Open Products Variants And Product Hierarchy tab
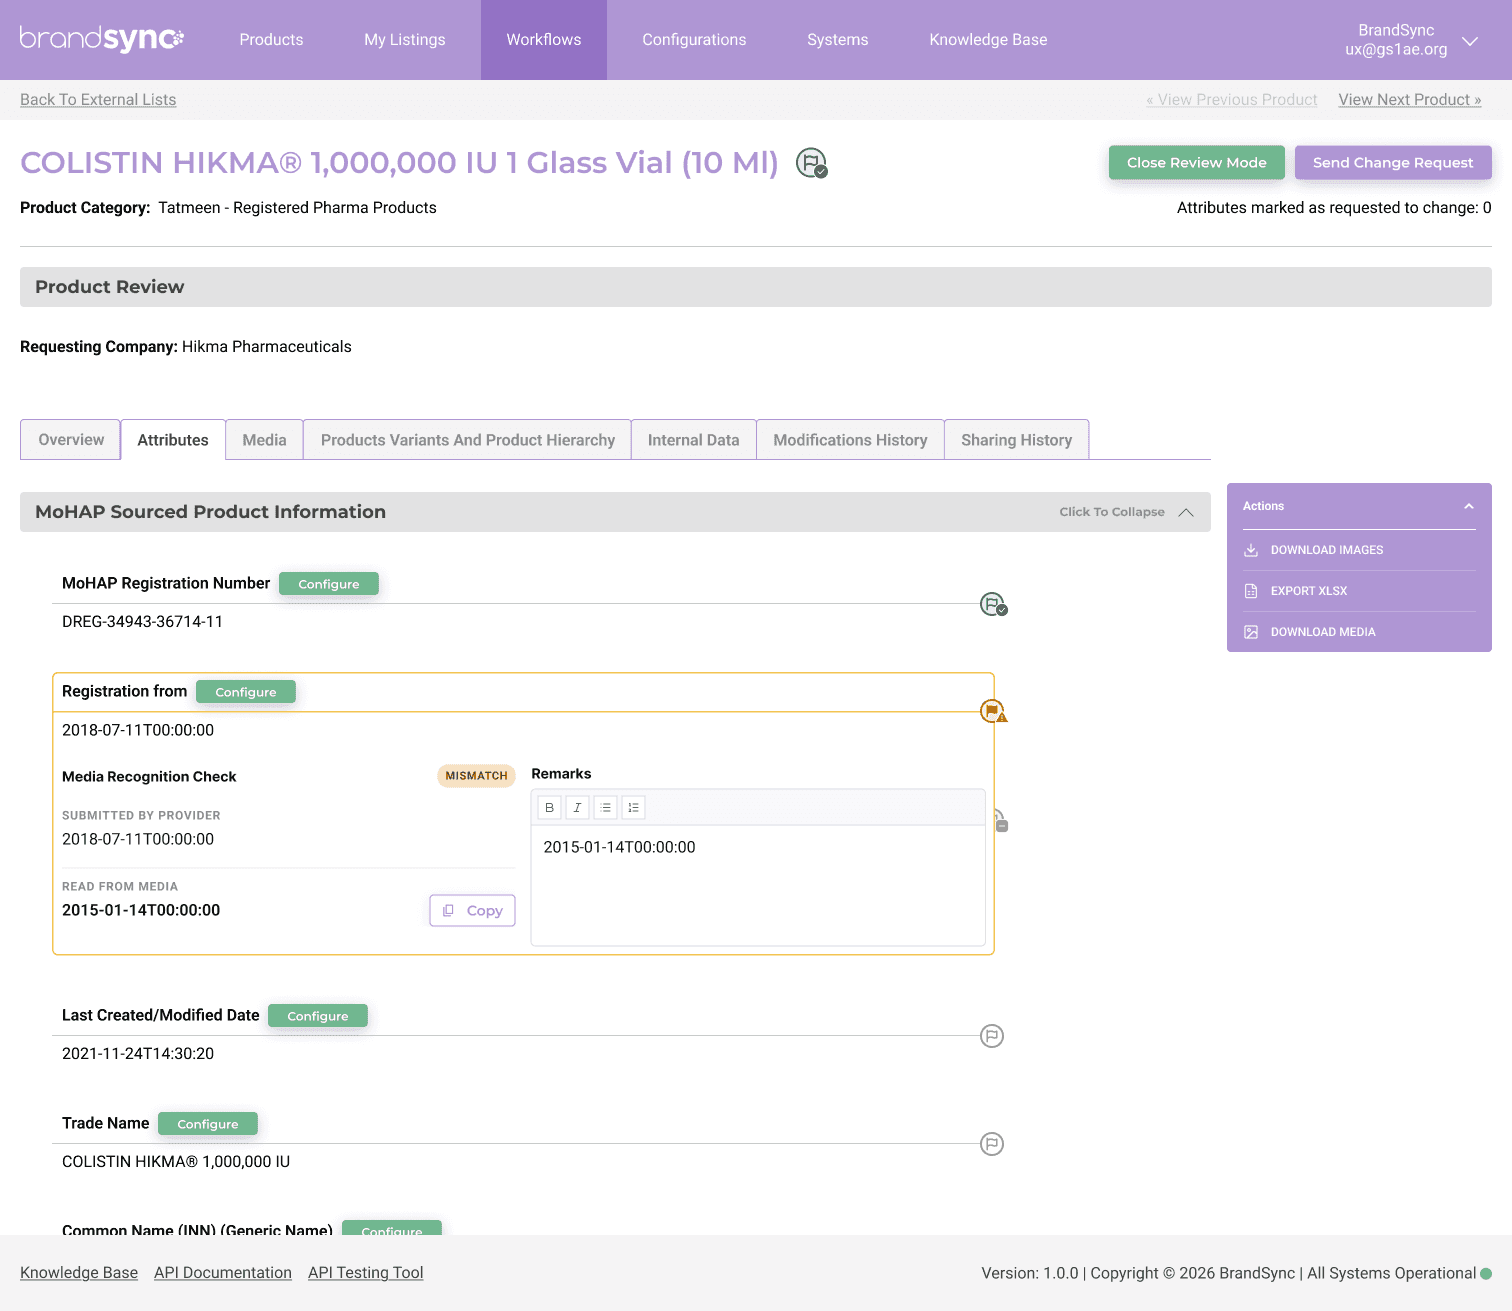 [x=468, y=440]
